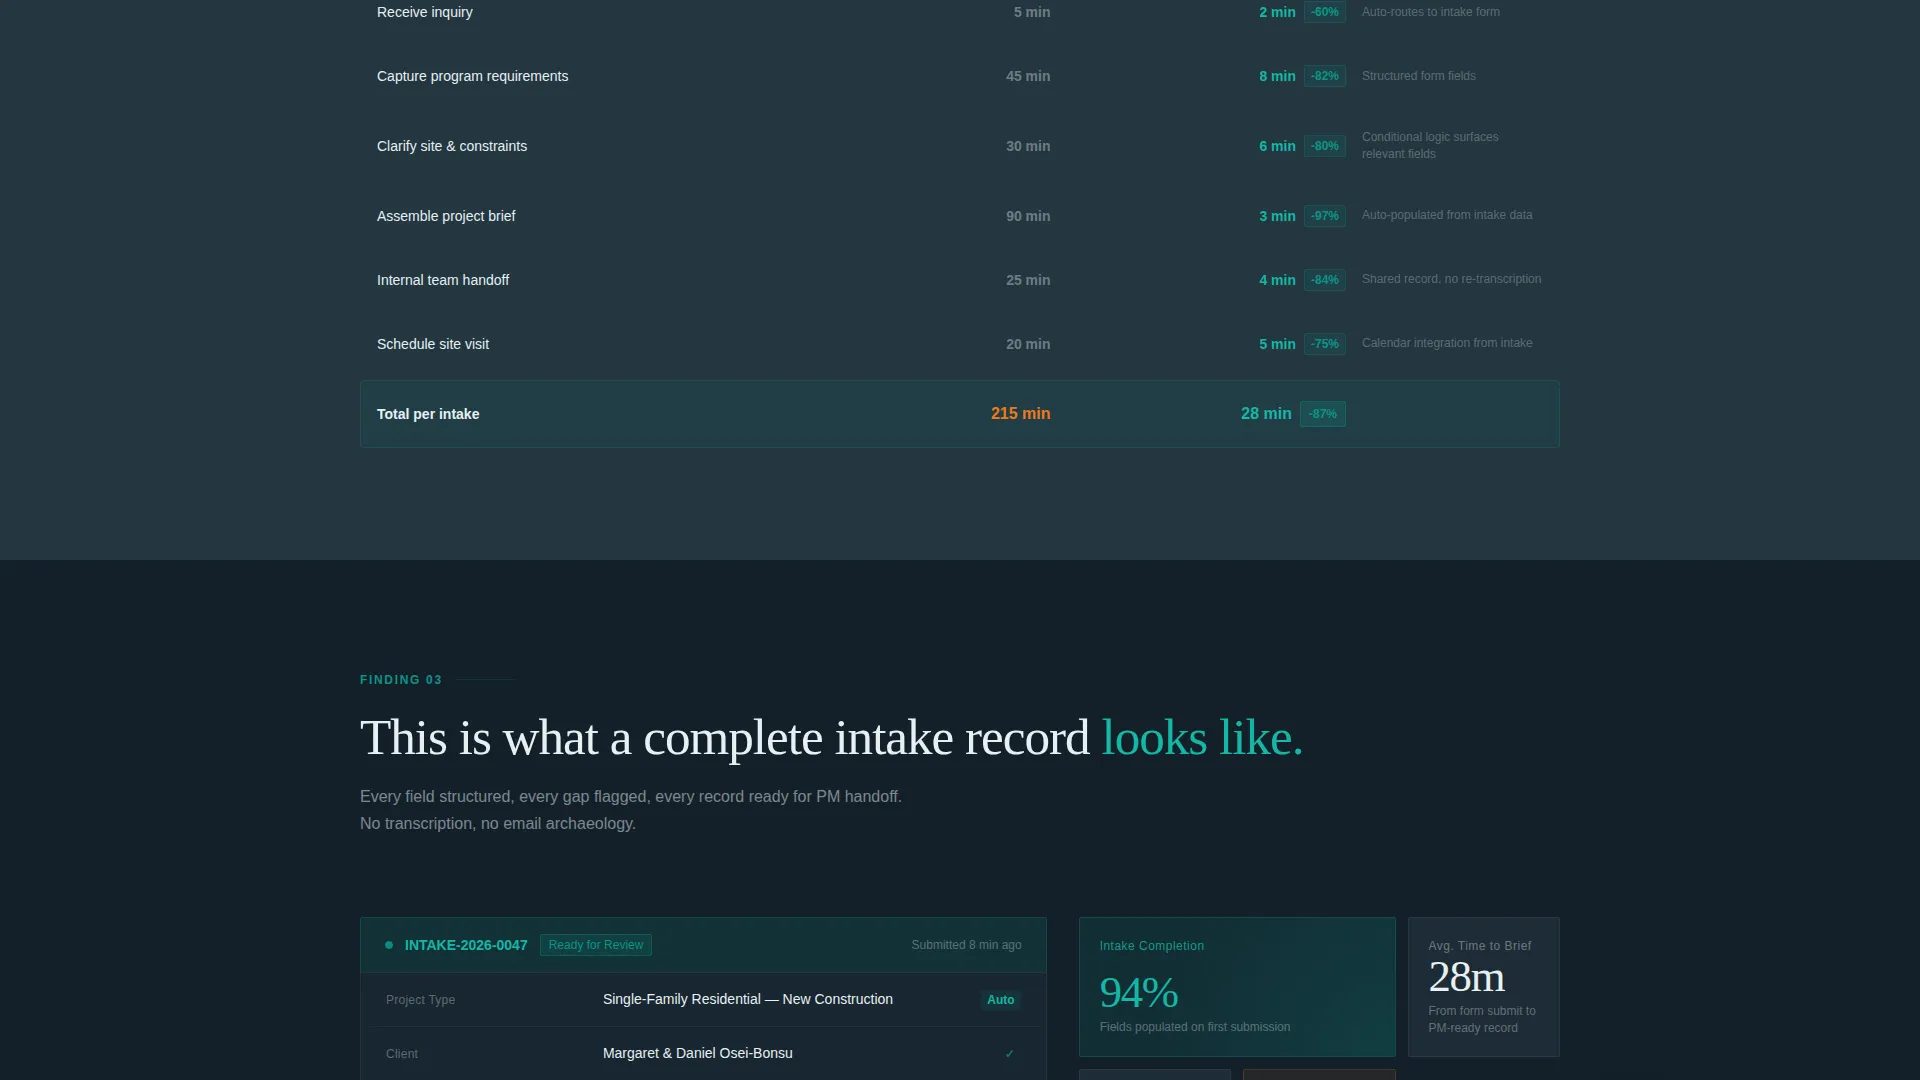Click the '-60%' reduction badge
This screenshot has height=1080, width=1920.
click(1325, 12)
